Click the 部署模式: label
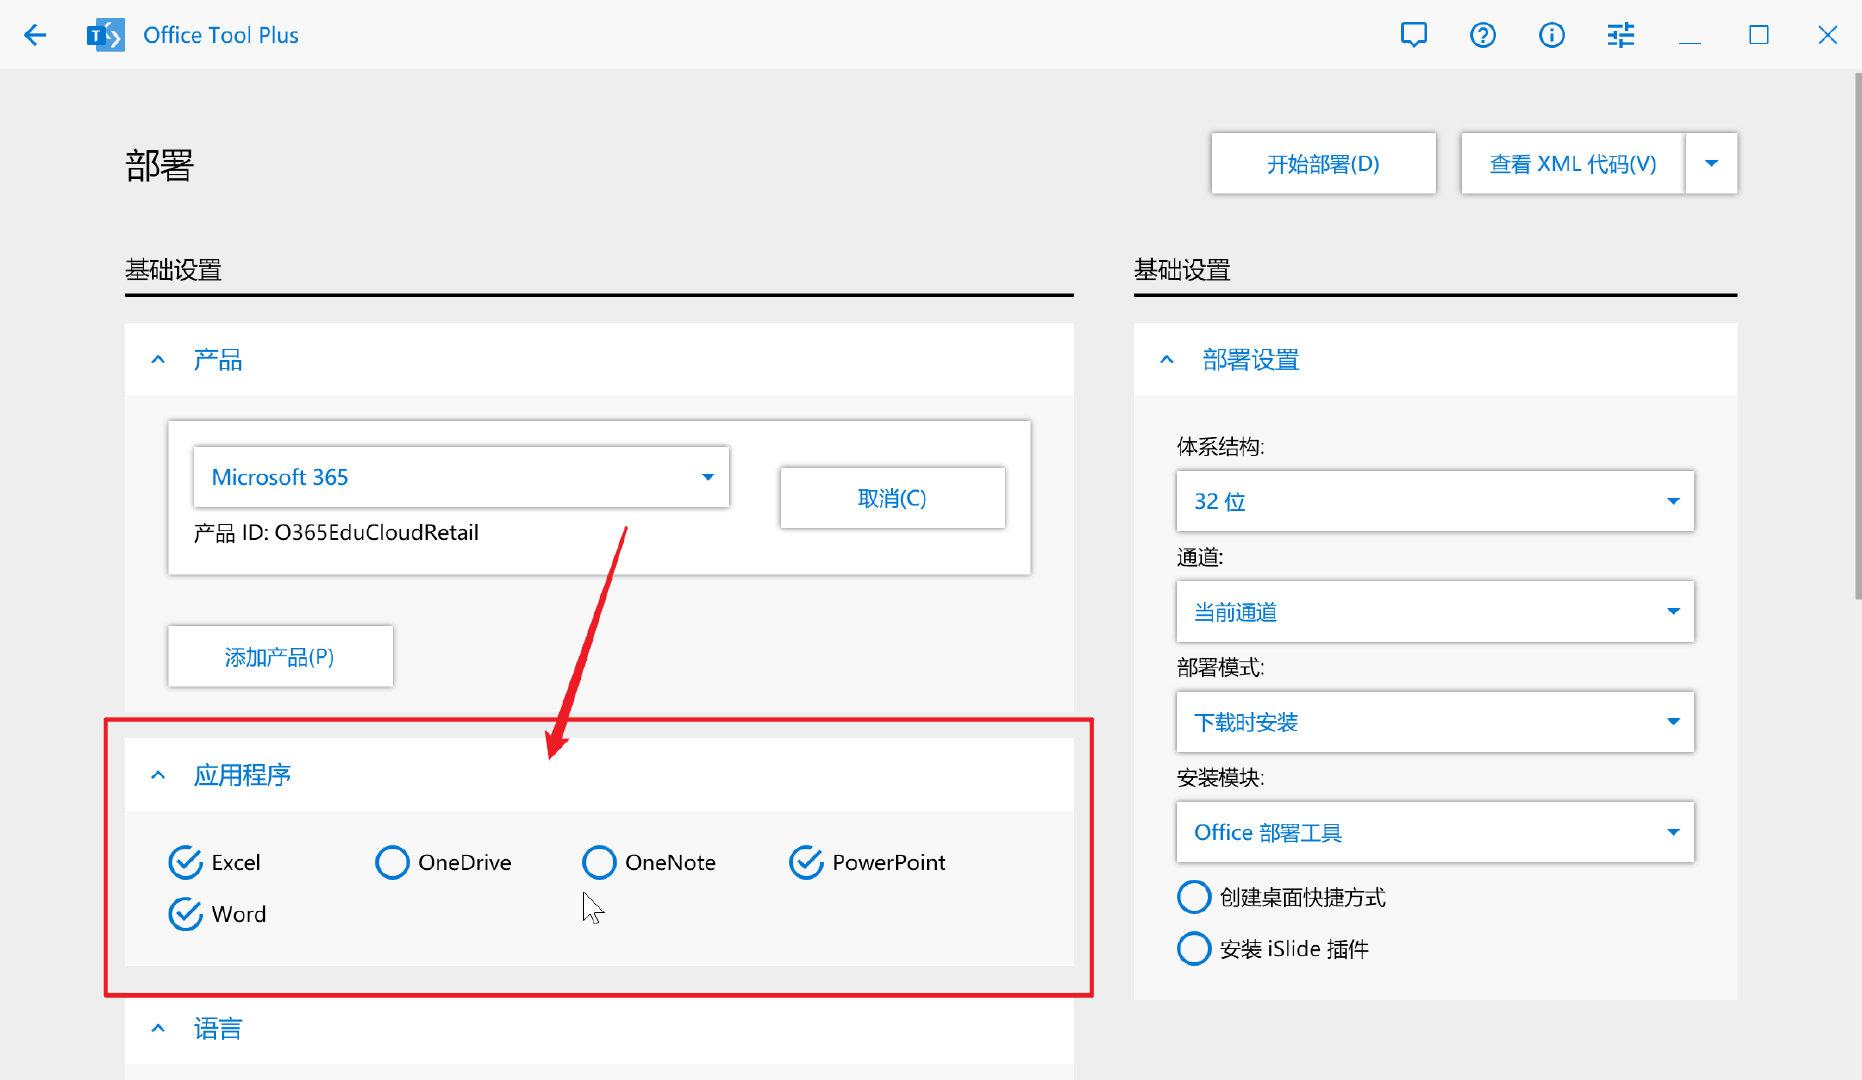1862x1080 pixels. [1220, 667]
